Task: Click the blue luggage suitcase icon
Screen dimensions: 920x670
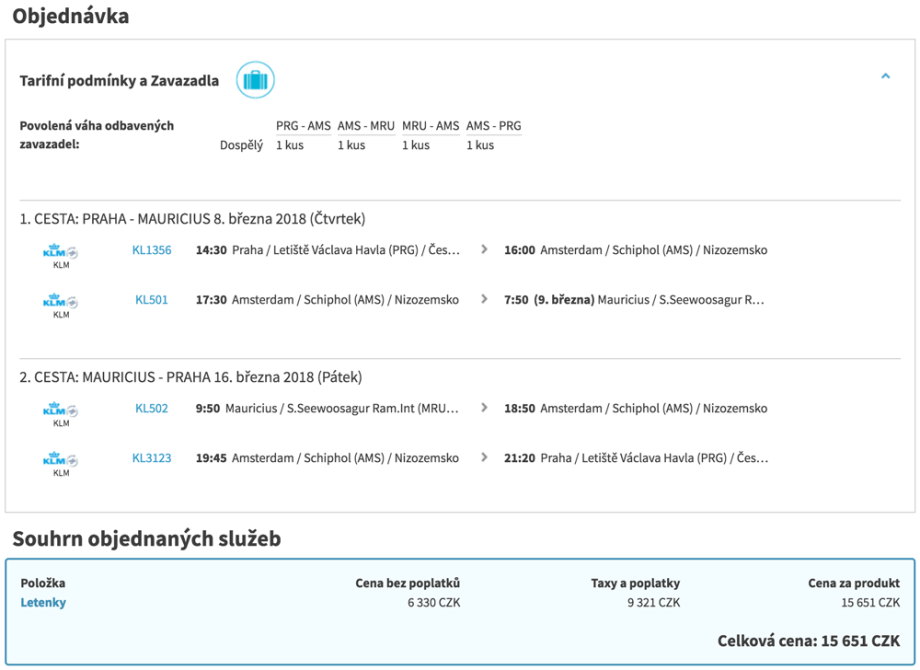Action: point(255,80)
